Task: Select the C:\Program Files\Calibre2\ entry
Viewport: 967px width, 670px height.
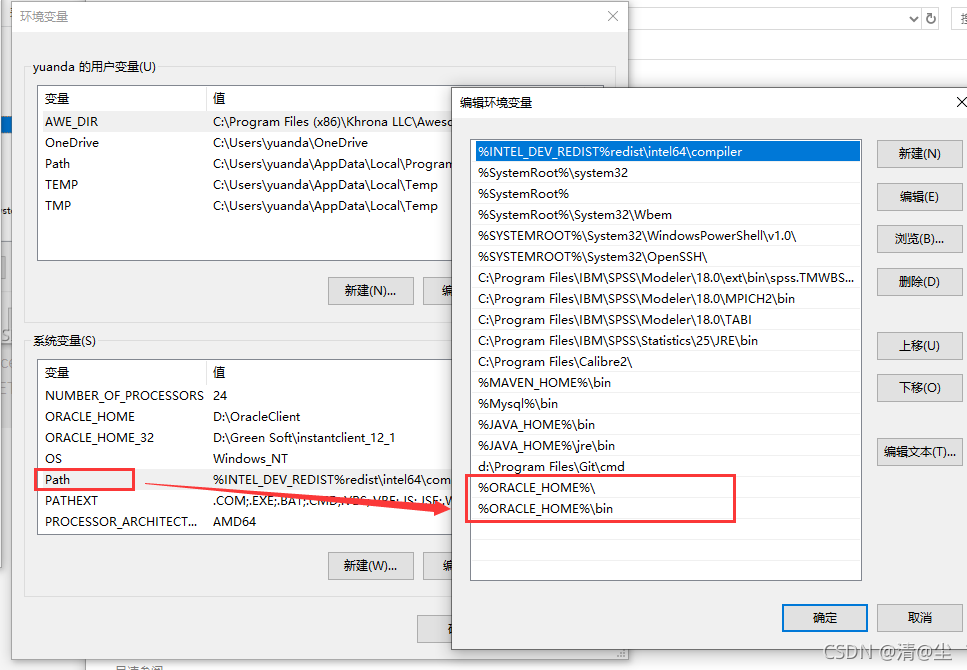Action: coord(668,362)
